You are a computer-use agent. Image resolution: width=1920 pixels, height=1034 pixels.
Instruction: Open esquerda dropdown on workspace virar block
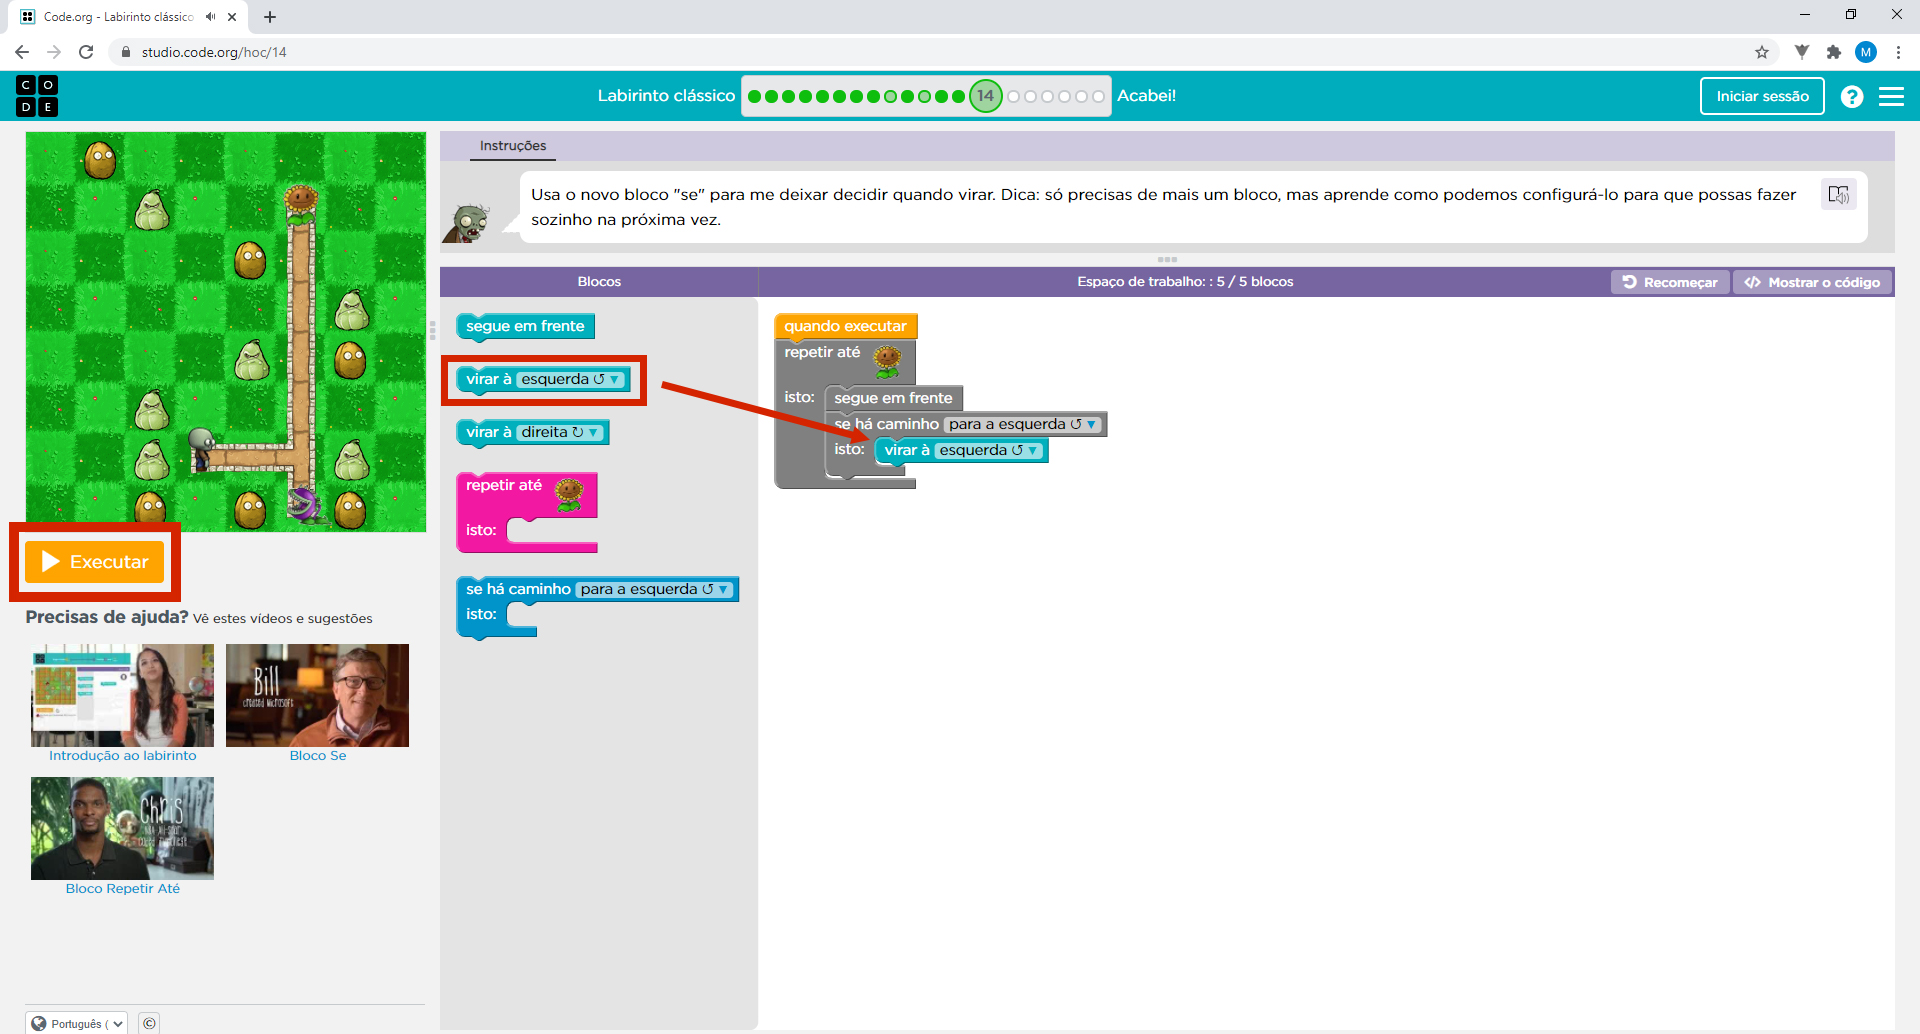point(989,450)
